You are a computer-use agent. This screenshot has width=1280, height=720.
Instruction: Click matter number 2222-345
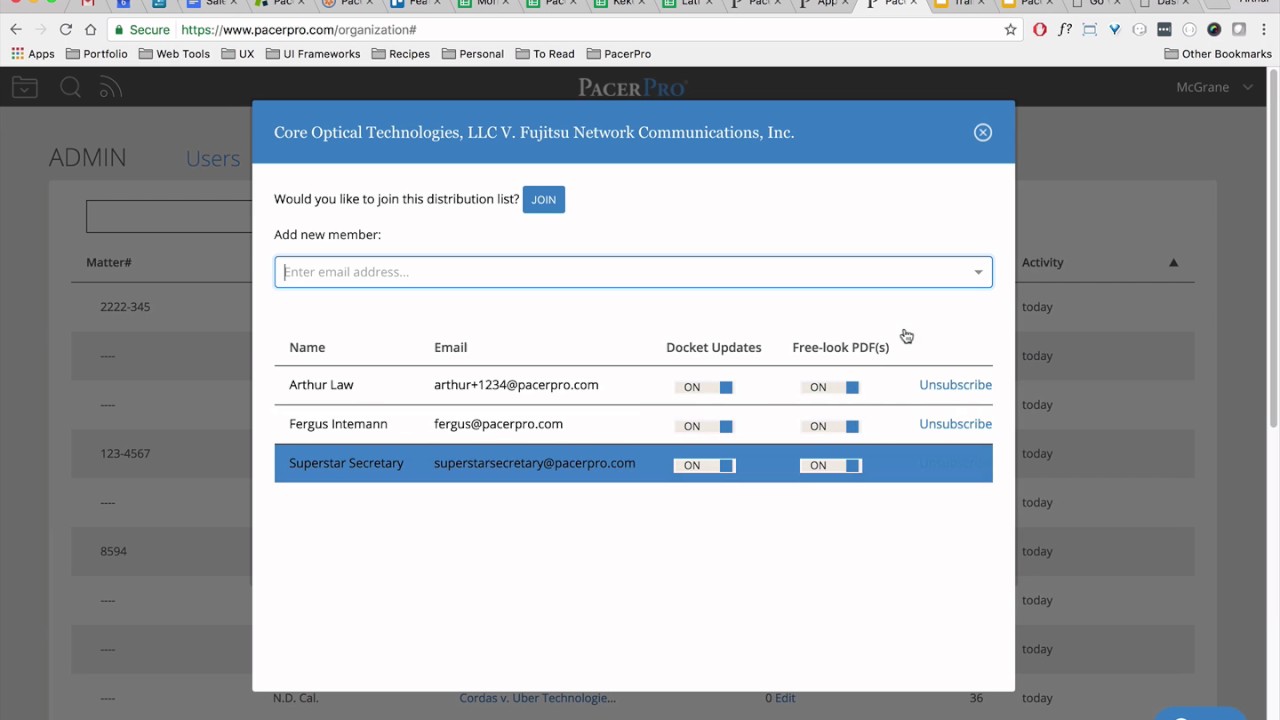point(125,307)
